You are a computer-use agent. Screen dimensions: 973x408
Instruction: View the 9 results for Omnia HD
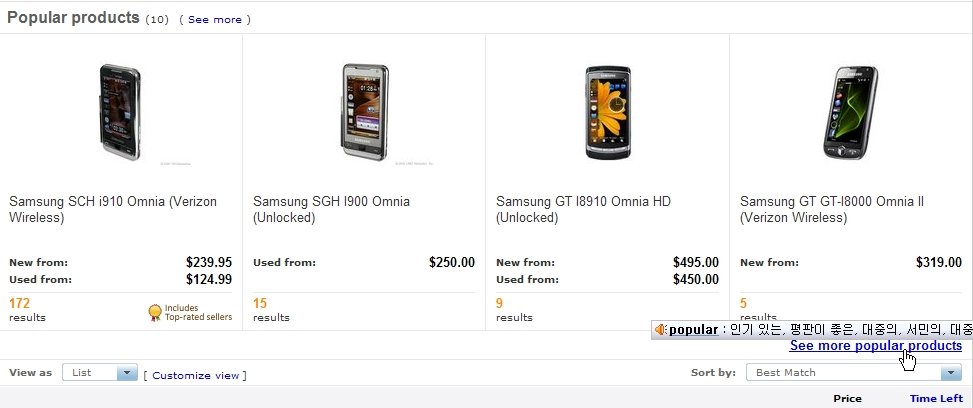point(500,303)
